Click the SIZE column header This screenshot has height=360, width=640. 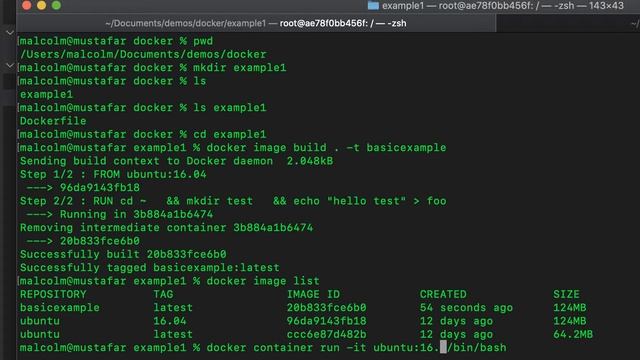click(x=566, y=294)
